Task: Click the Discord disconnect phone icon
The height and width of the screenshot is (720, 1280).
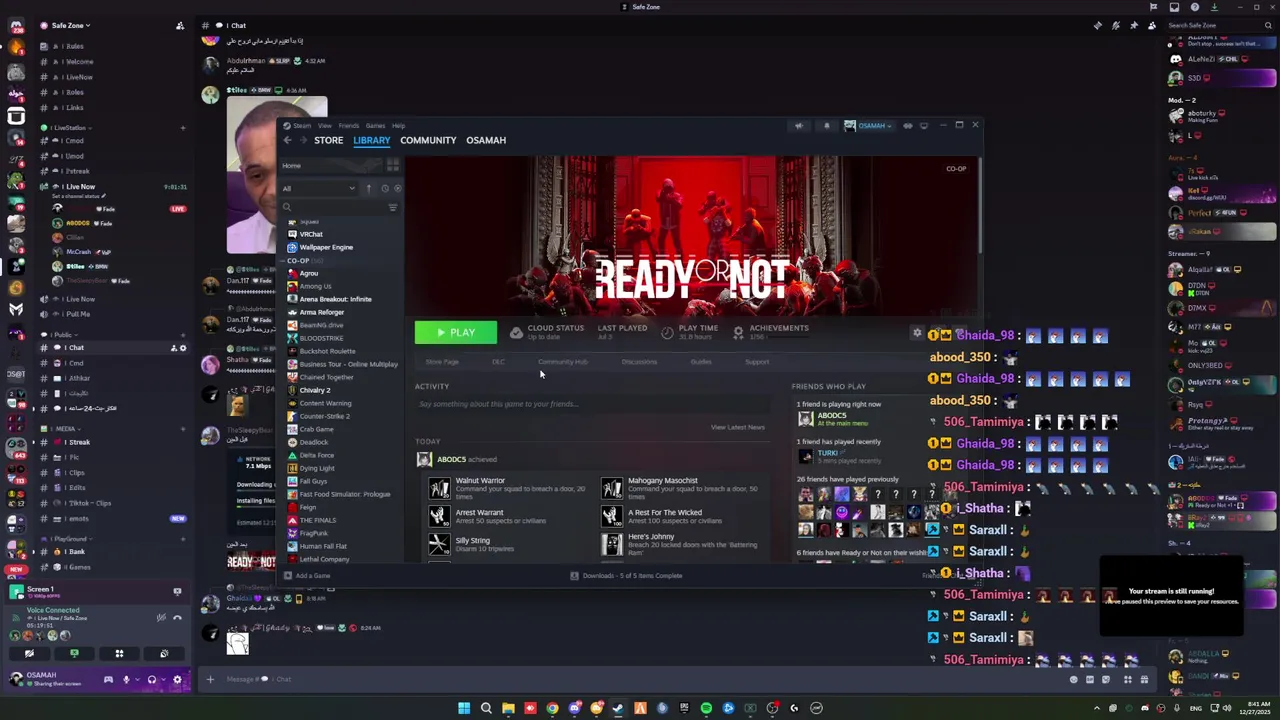Action: [x=177, y=617]
